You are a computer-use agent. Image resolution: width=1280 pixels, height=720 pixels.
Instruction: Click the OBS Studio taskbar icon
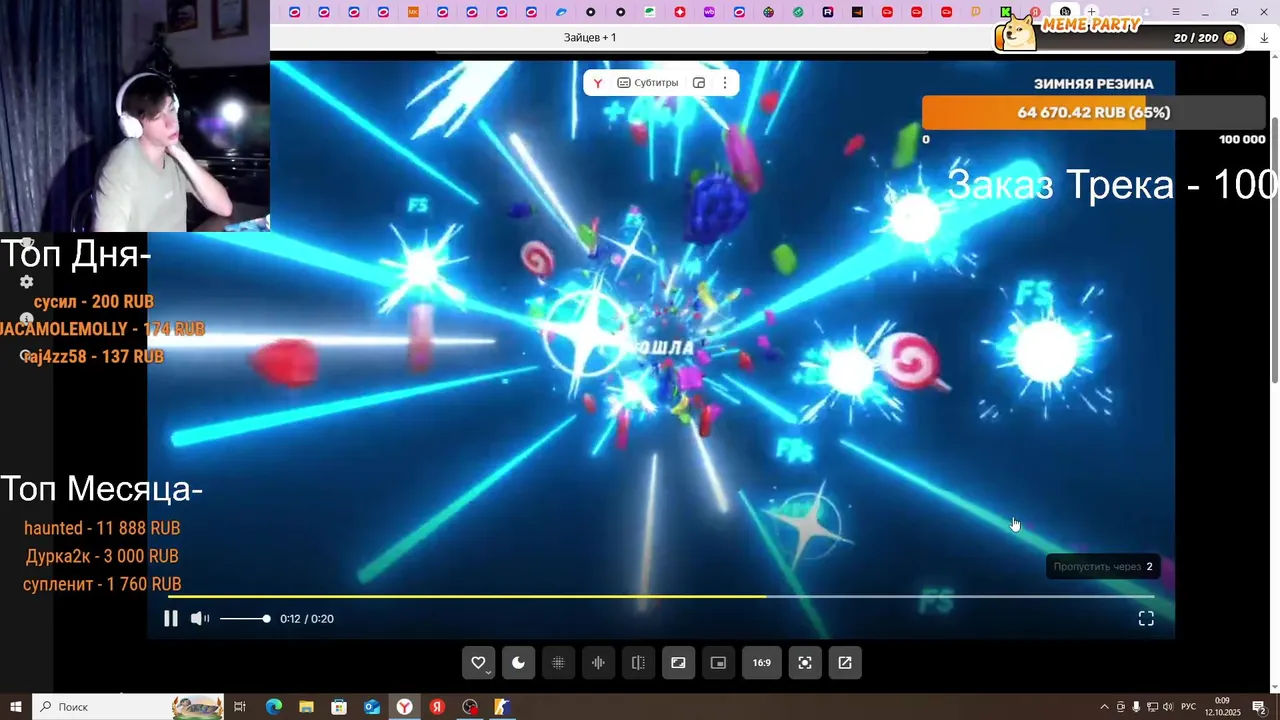click(470, 707)
